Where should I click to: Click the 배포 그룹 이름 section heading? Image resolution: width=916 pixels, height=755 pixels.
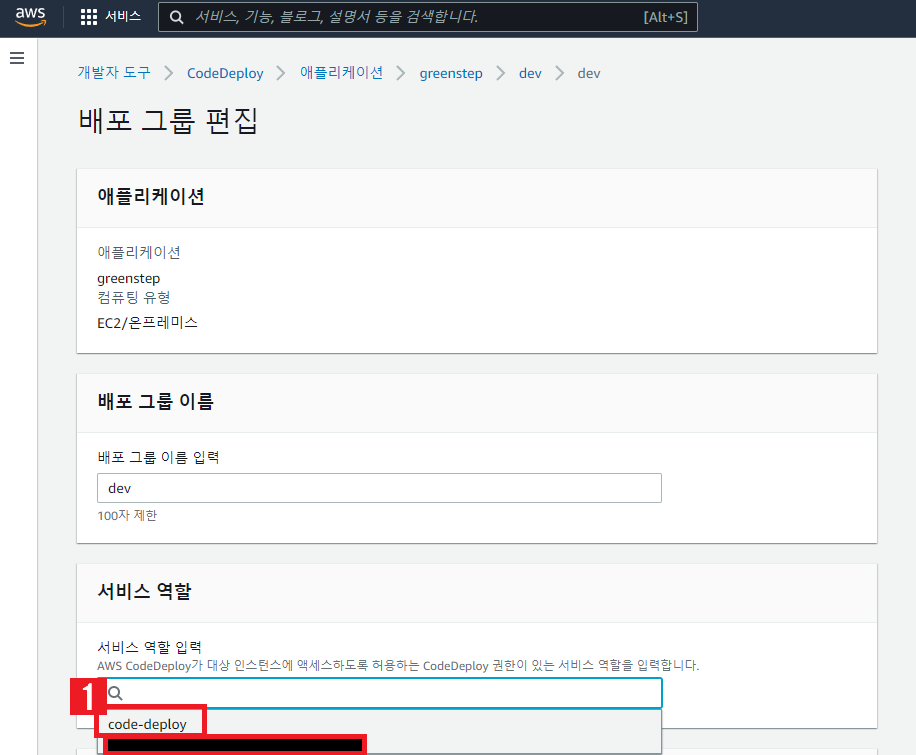155,401
